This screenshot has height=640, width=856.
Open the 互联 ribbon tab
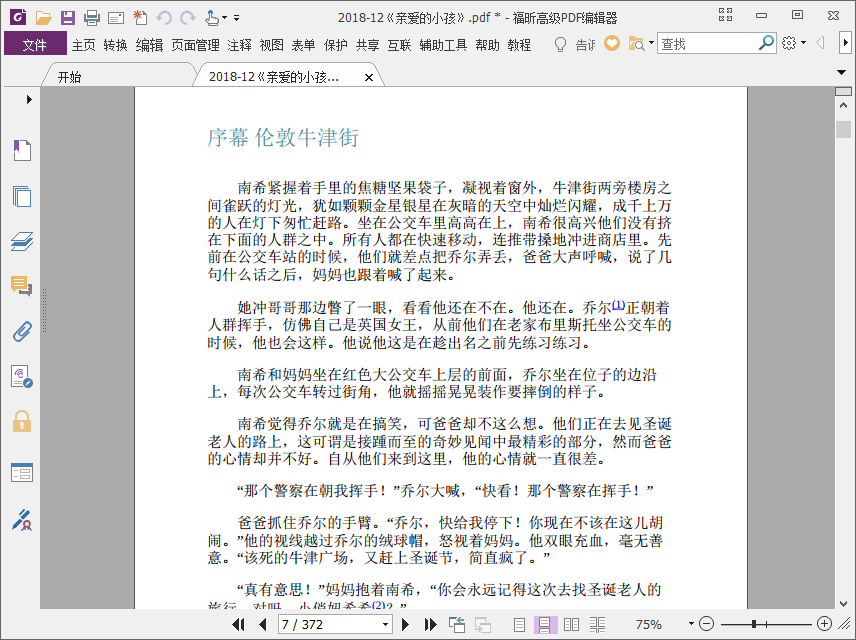click(399, 45)
